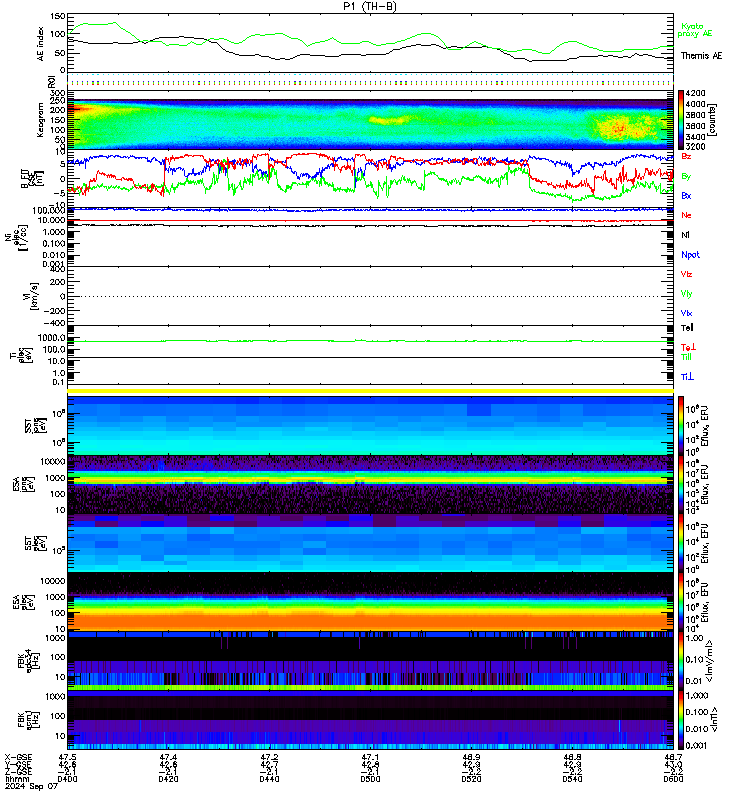The height and width of the screenshot is (800, 750).
Task: Click the bright keogram patch near 0500
Action: coord(389,120)
